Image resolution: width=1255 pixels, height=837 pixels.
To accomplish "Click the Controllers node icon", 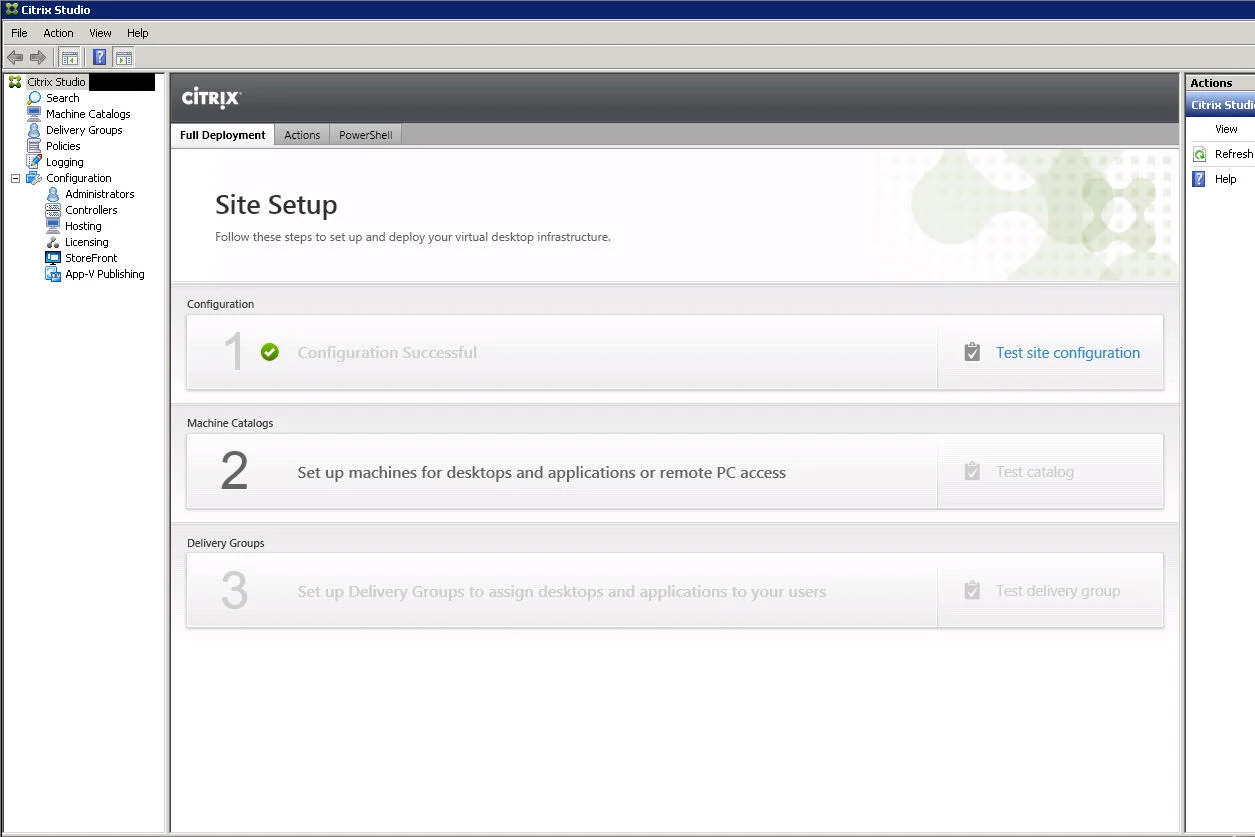I will point(53,210).
